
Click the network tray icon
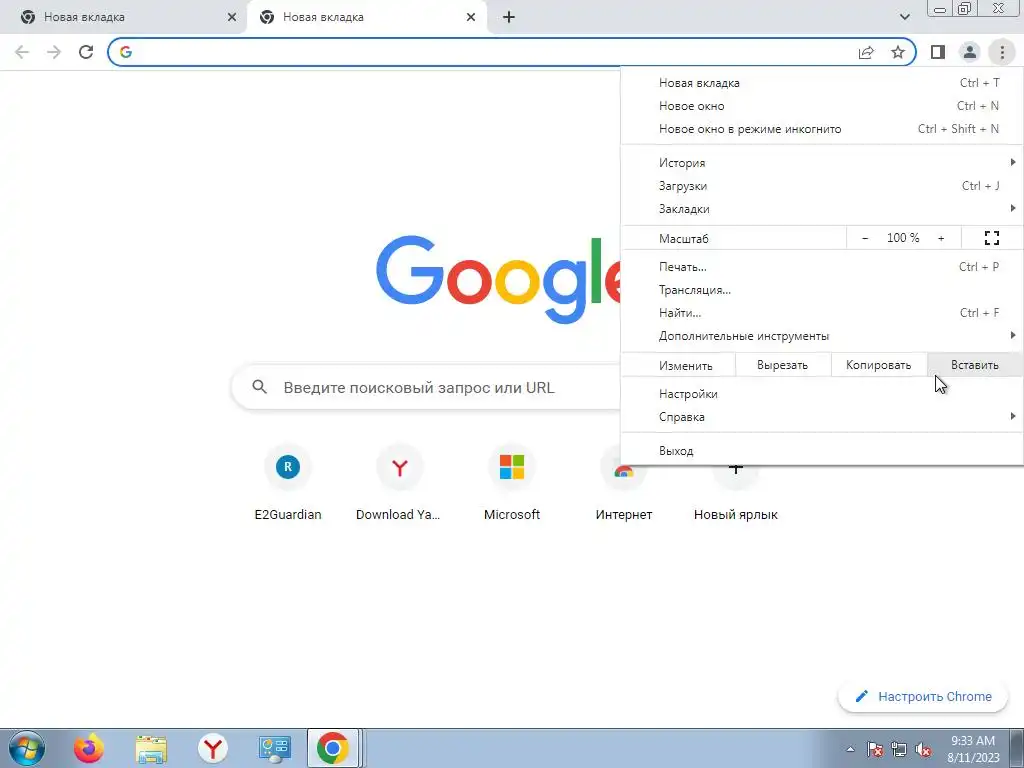[899, 749]
